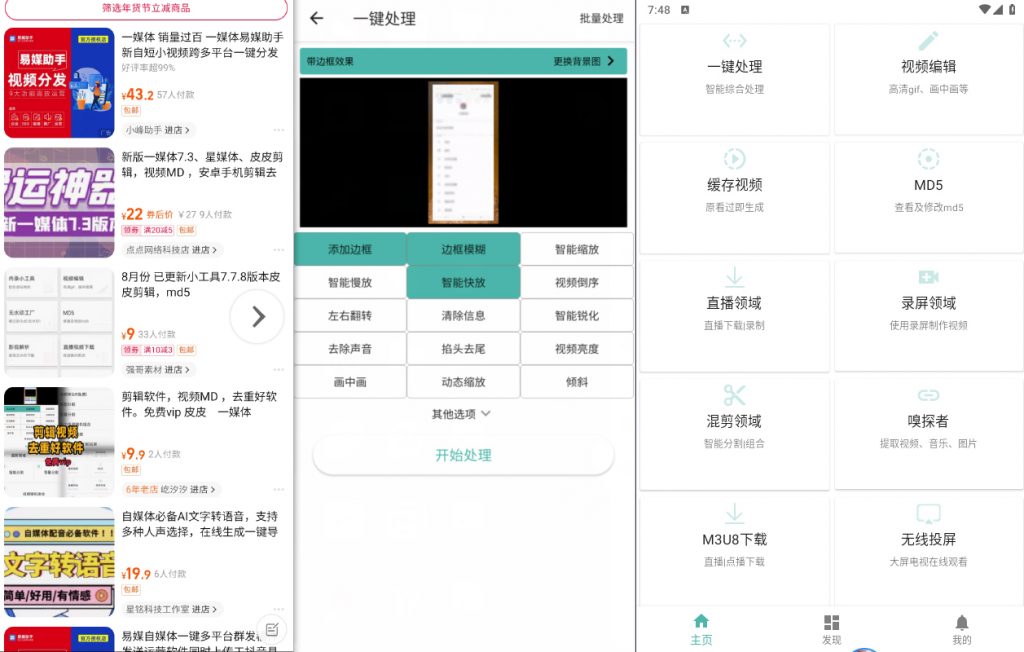Open 批量处理 at top right
Viewport: 1024px width, 652px height.
[x=601, y=18]
